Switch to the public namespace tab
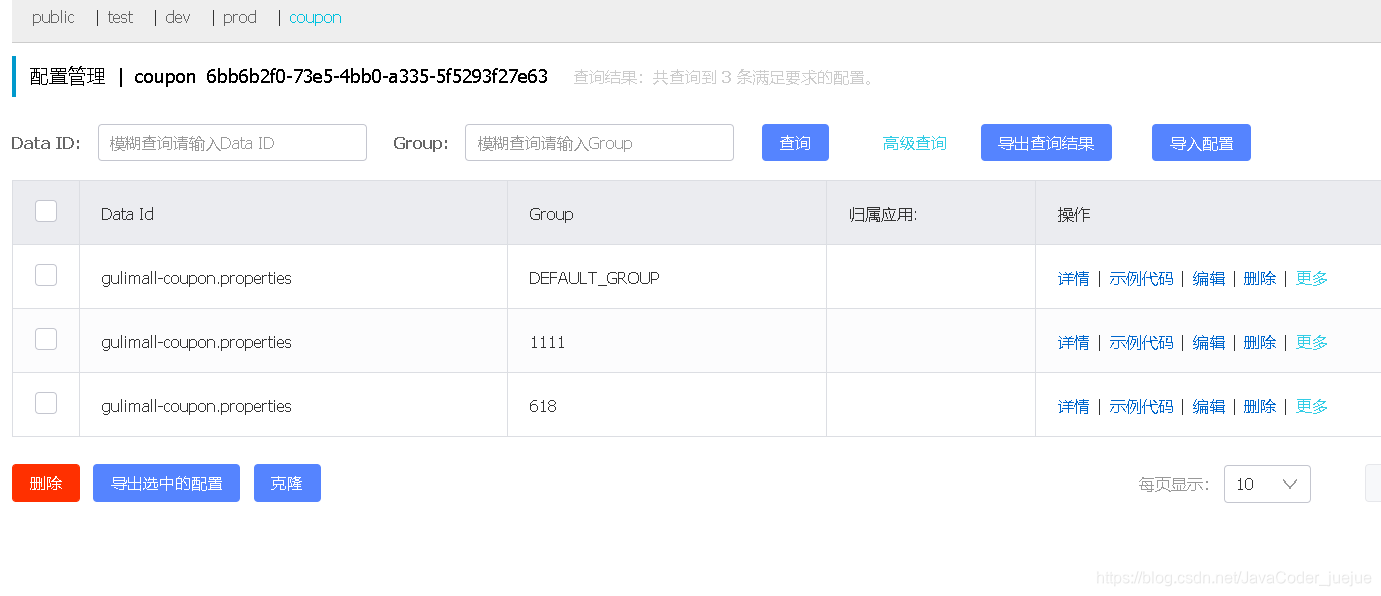This screenshot has height=596, width=1381. (x=53, y=17)
